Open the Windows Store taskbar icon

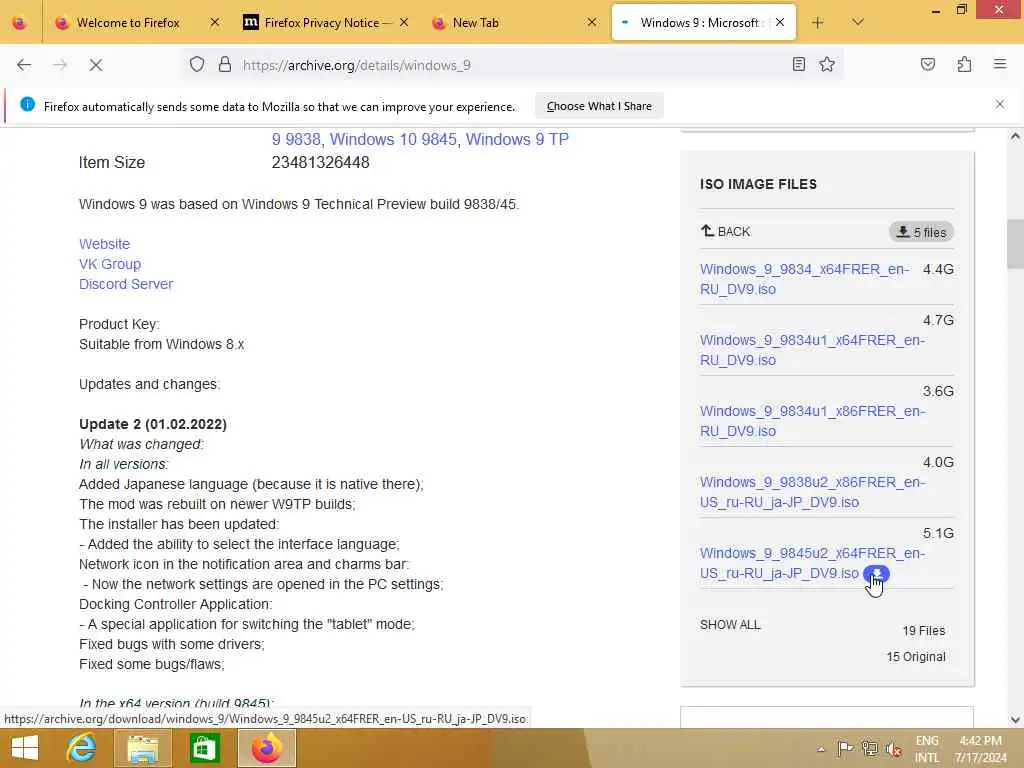point(204,748)
